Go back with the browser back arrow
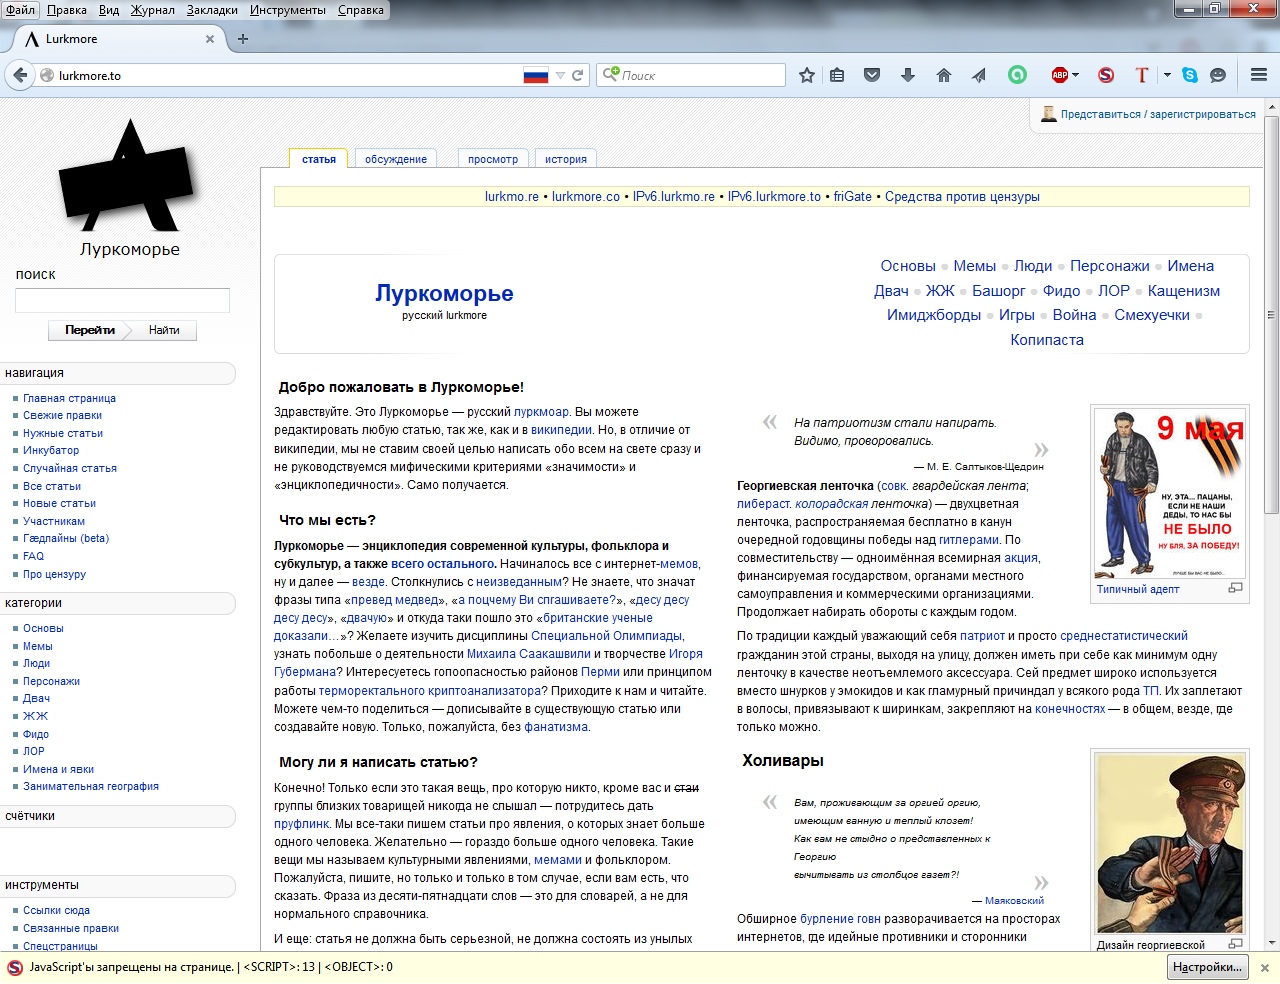This screenshot has height=984, width=1280. tap(20, 75)
